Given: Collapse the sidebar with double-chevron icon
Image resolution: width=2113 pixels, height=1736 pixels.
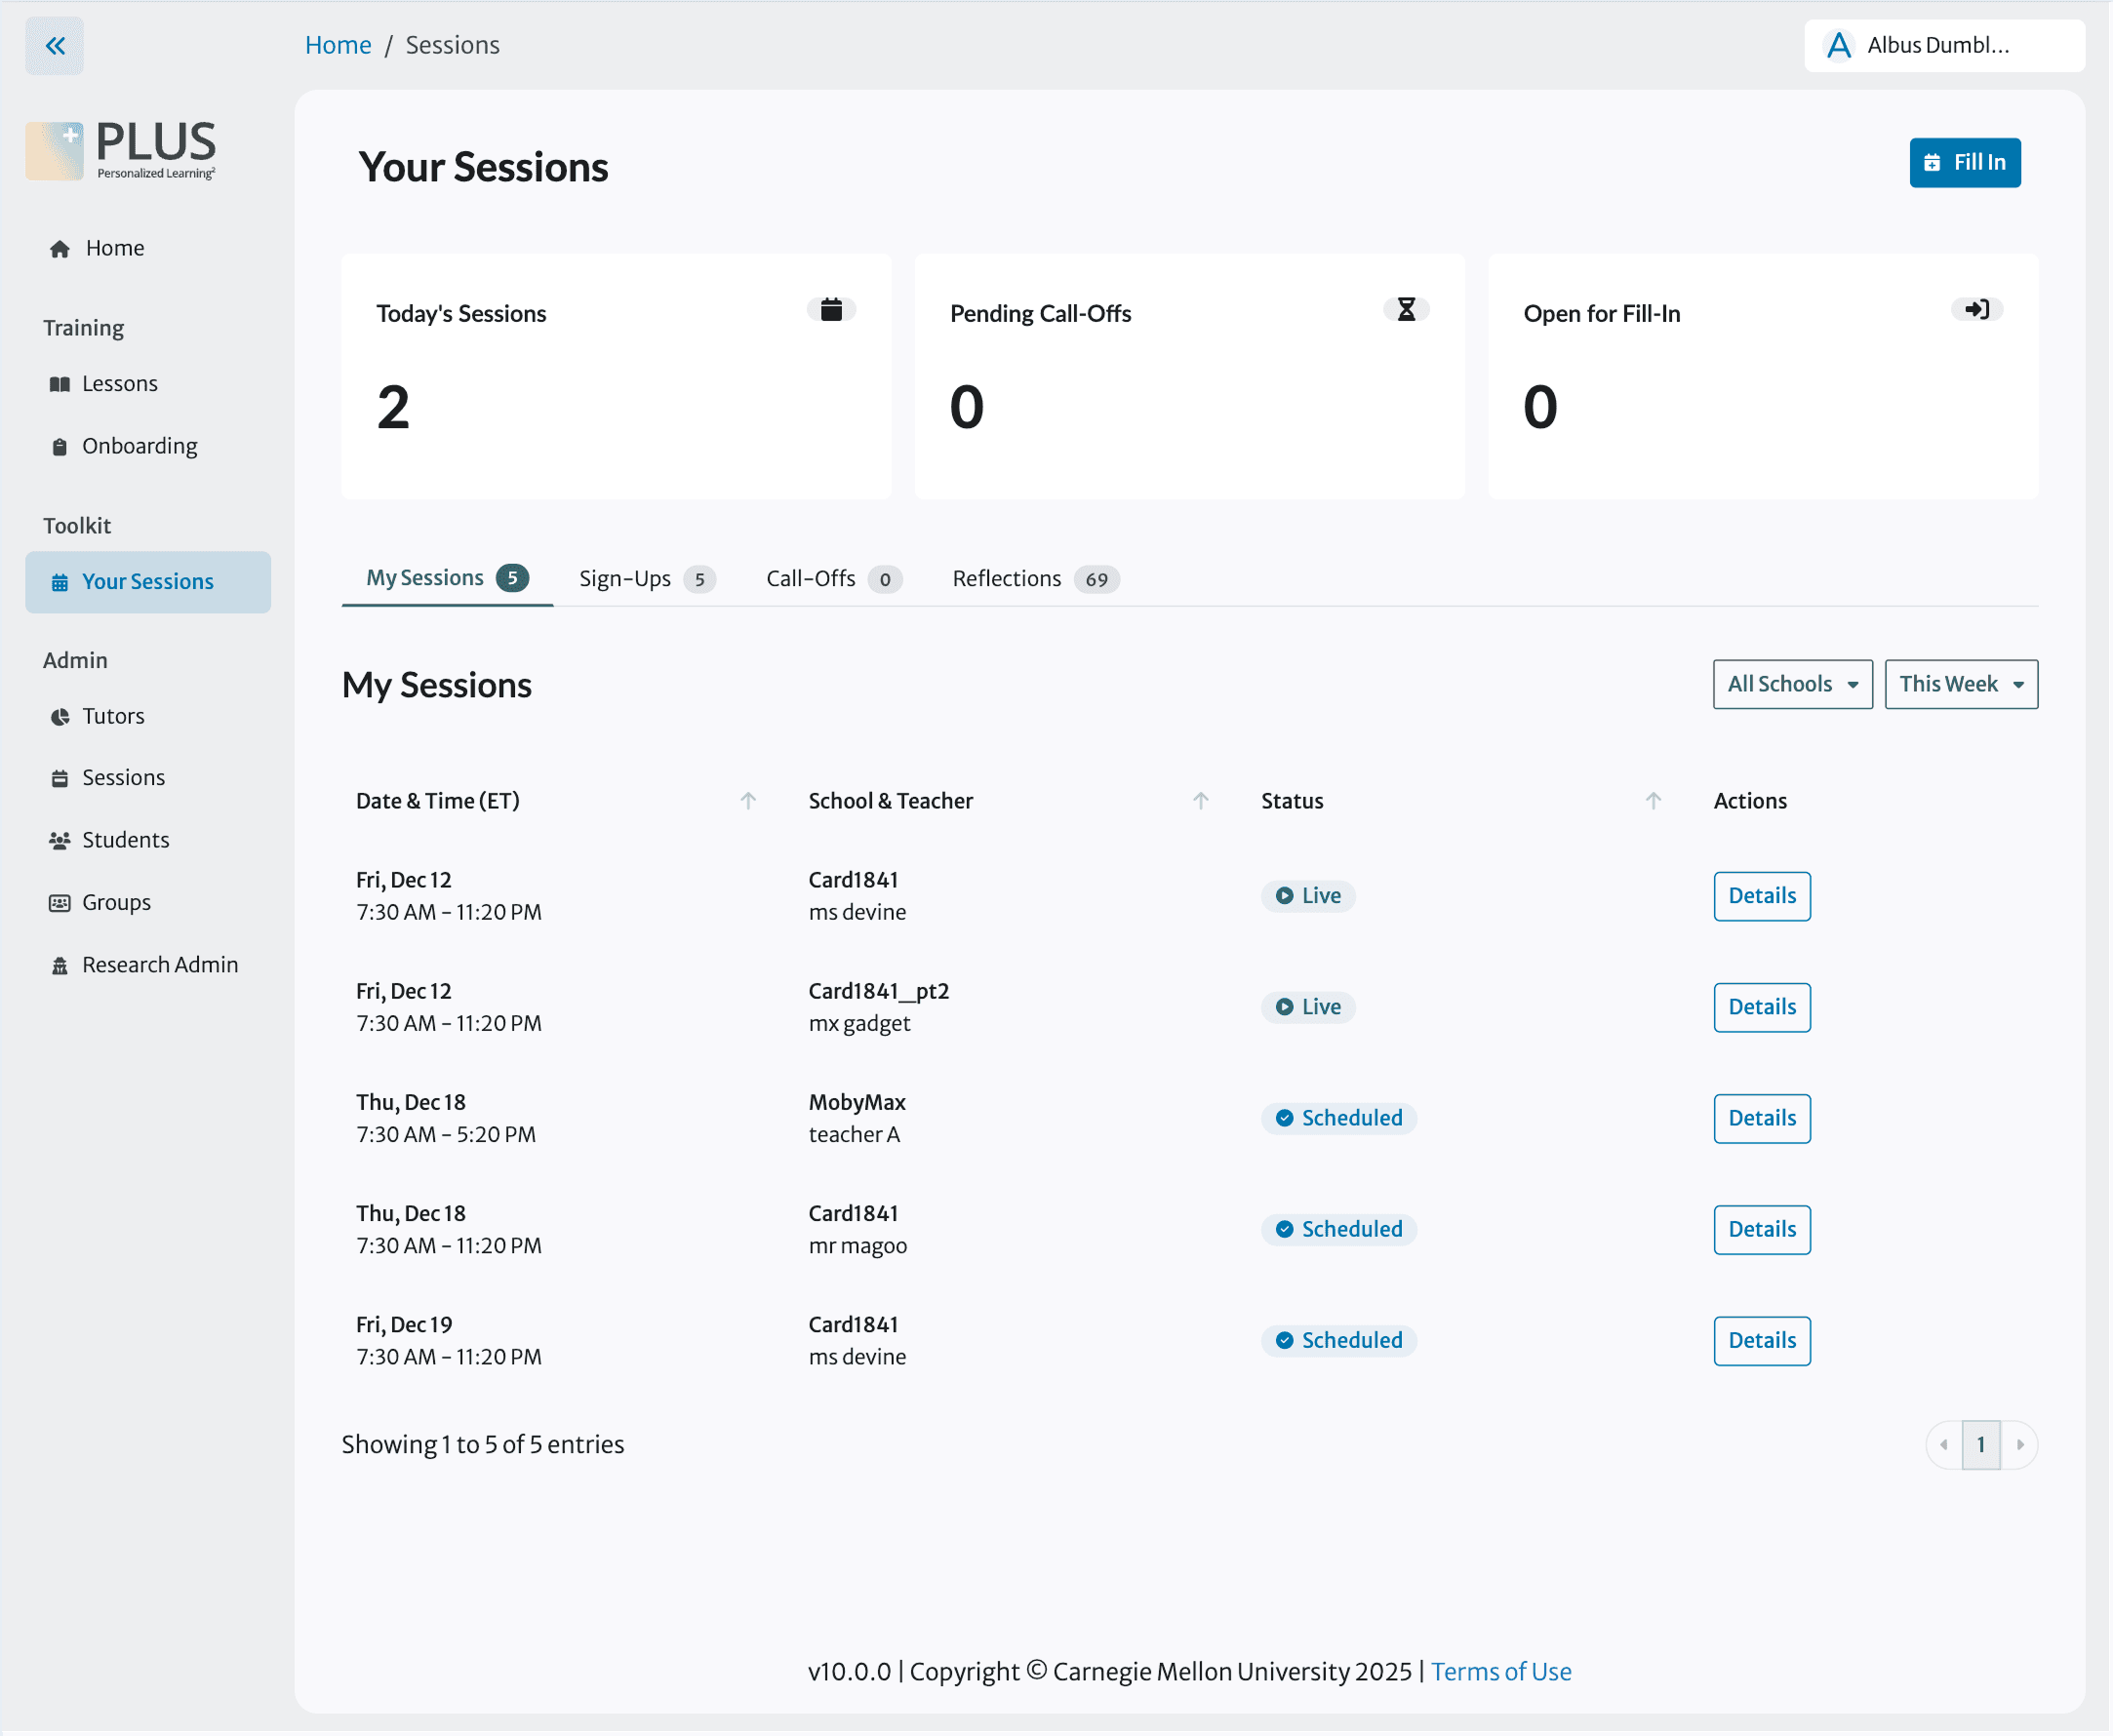Looking at the screenshot, I should tap(55, 46).
